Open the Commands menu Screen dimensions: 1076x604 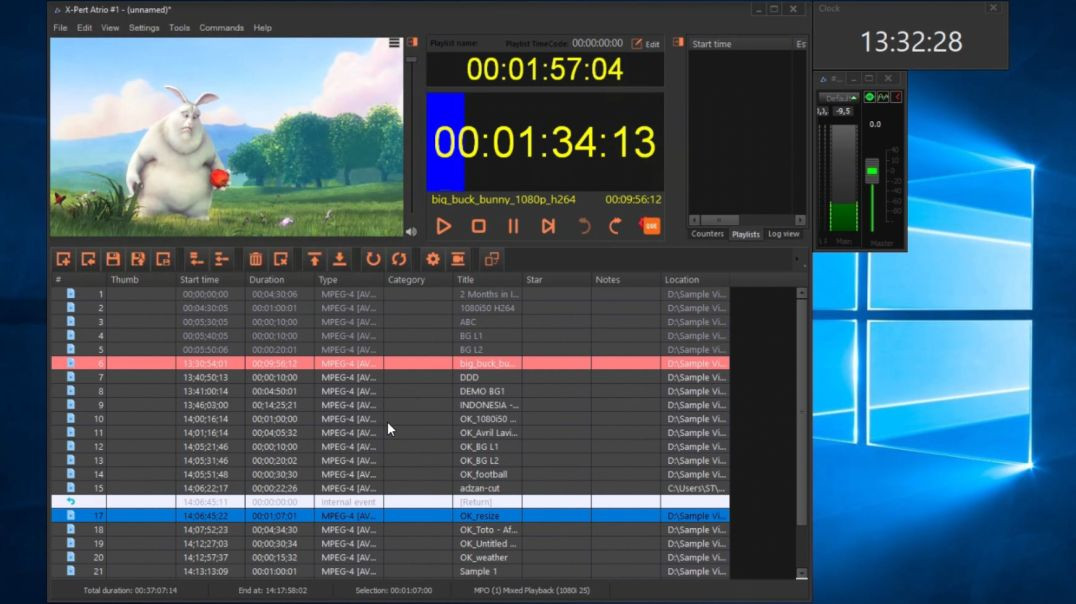[222, 28]
